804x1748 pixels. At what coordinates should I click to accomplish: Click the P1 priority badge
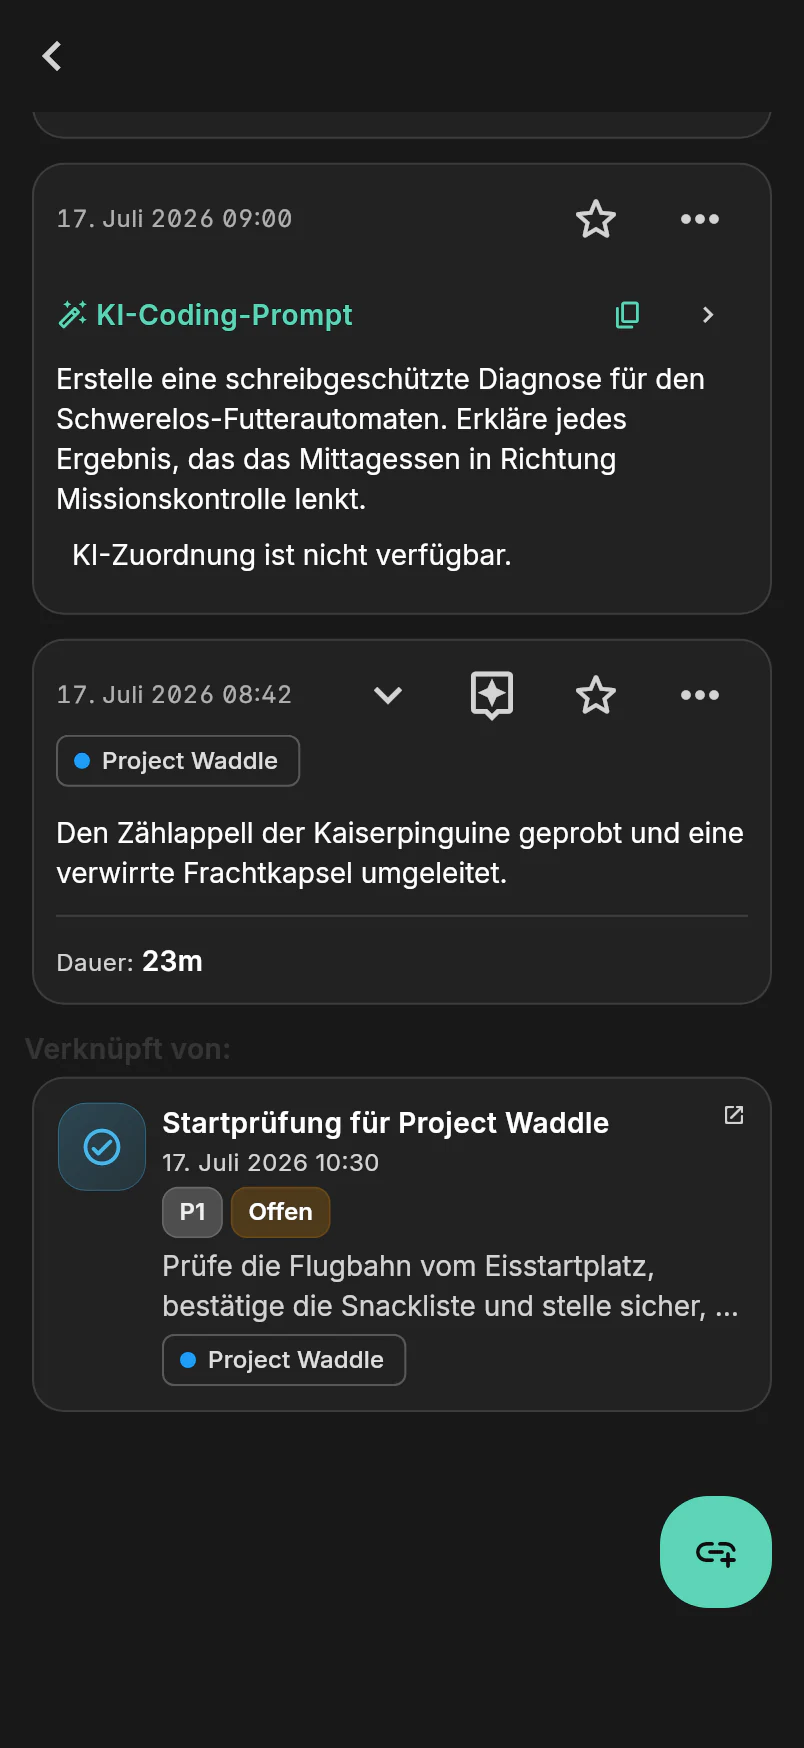(192, 1212)
